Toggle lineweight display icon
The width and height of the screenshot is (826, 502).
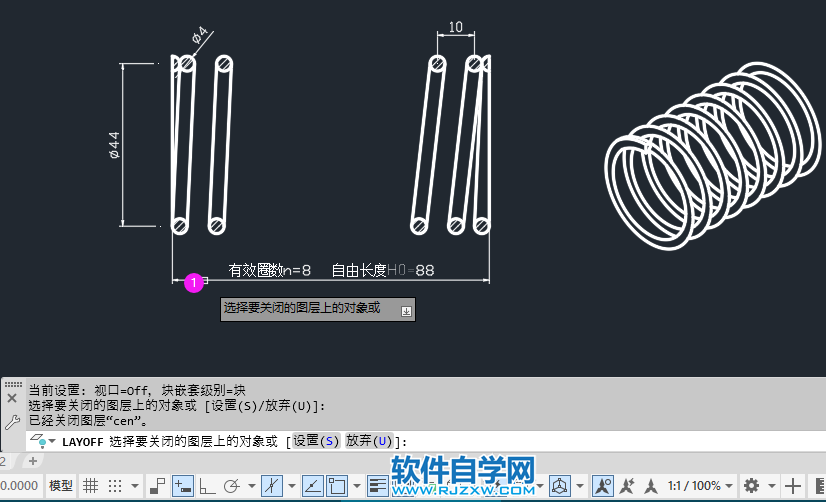(x=378, y=485)
